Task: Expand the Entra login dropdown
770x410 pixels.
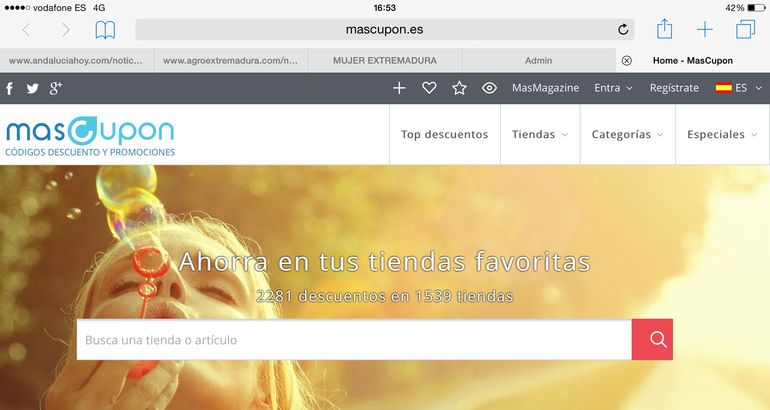Action: (x=613, y=88)
